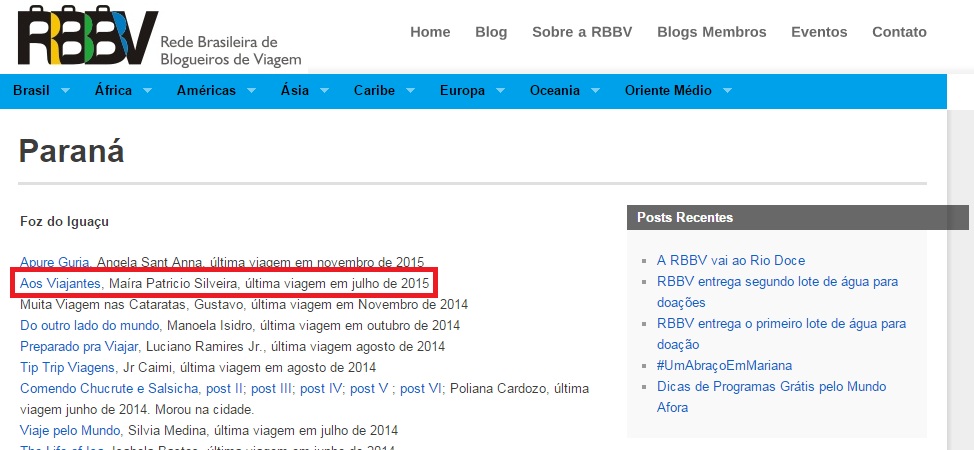Open the Home menu item

(430, 32)
